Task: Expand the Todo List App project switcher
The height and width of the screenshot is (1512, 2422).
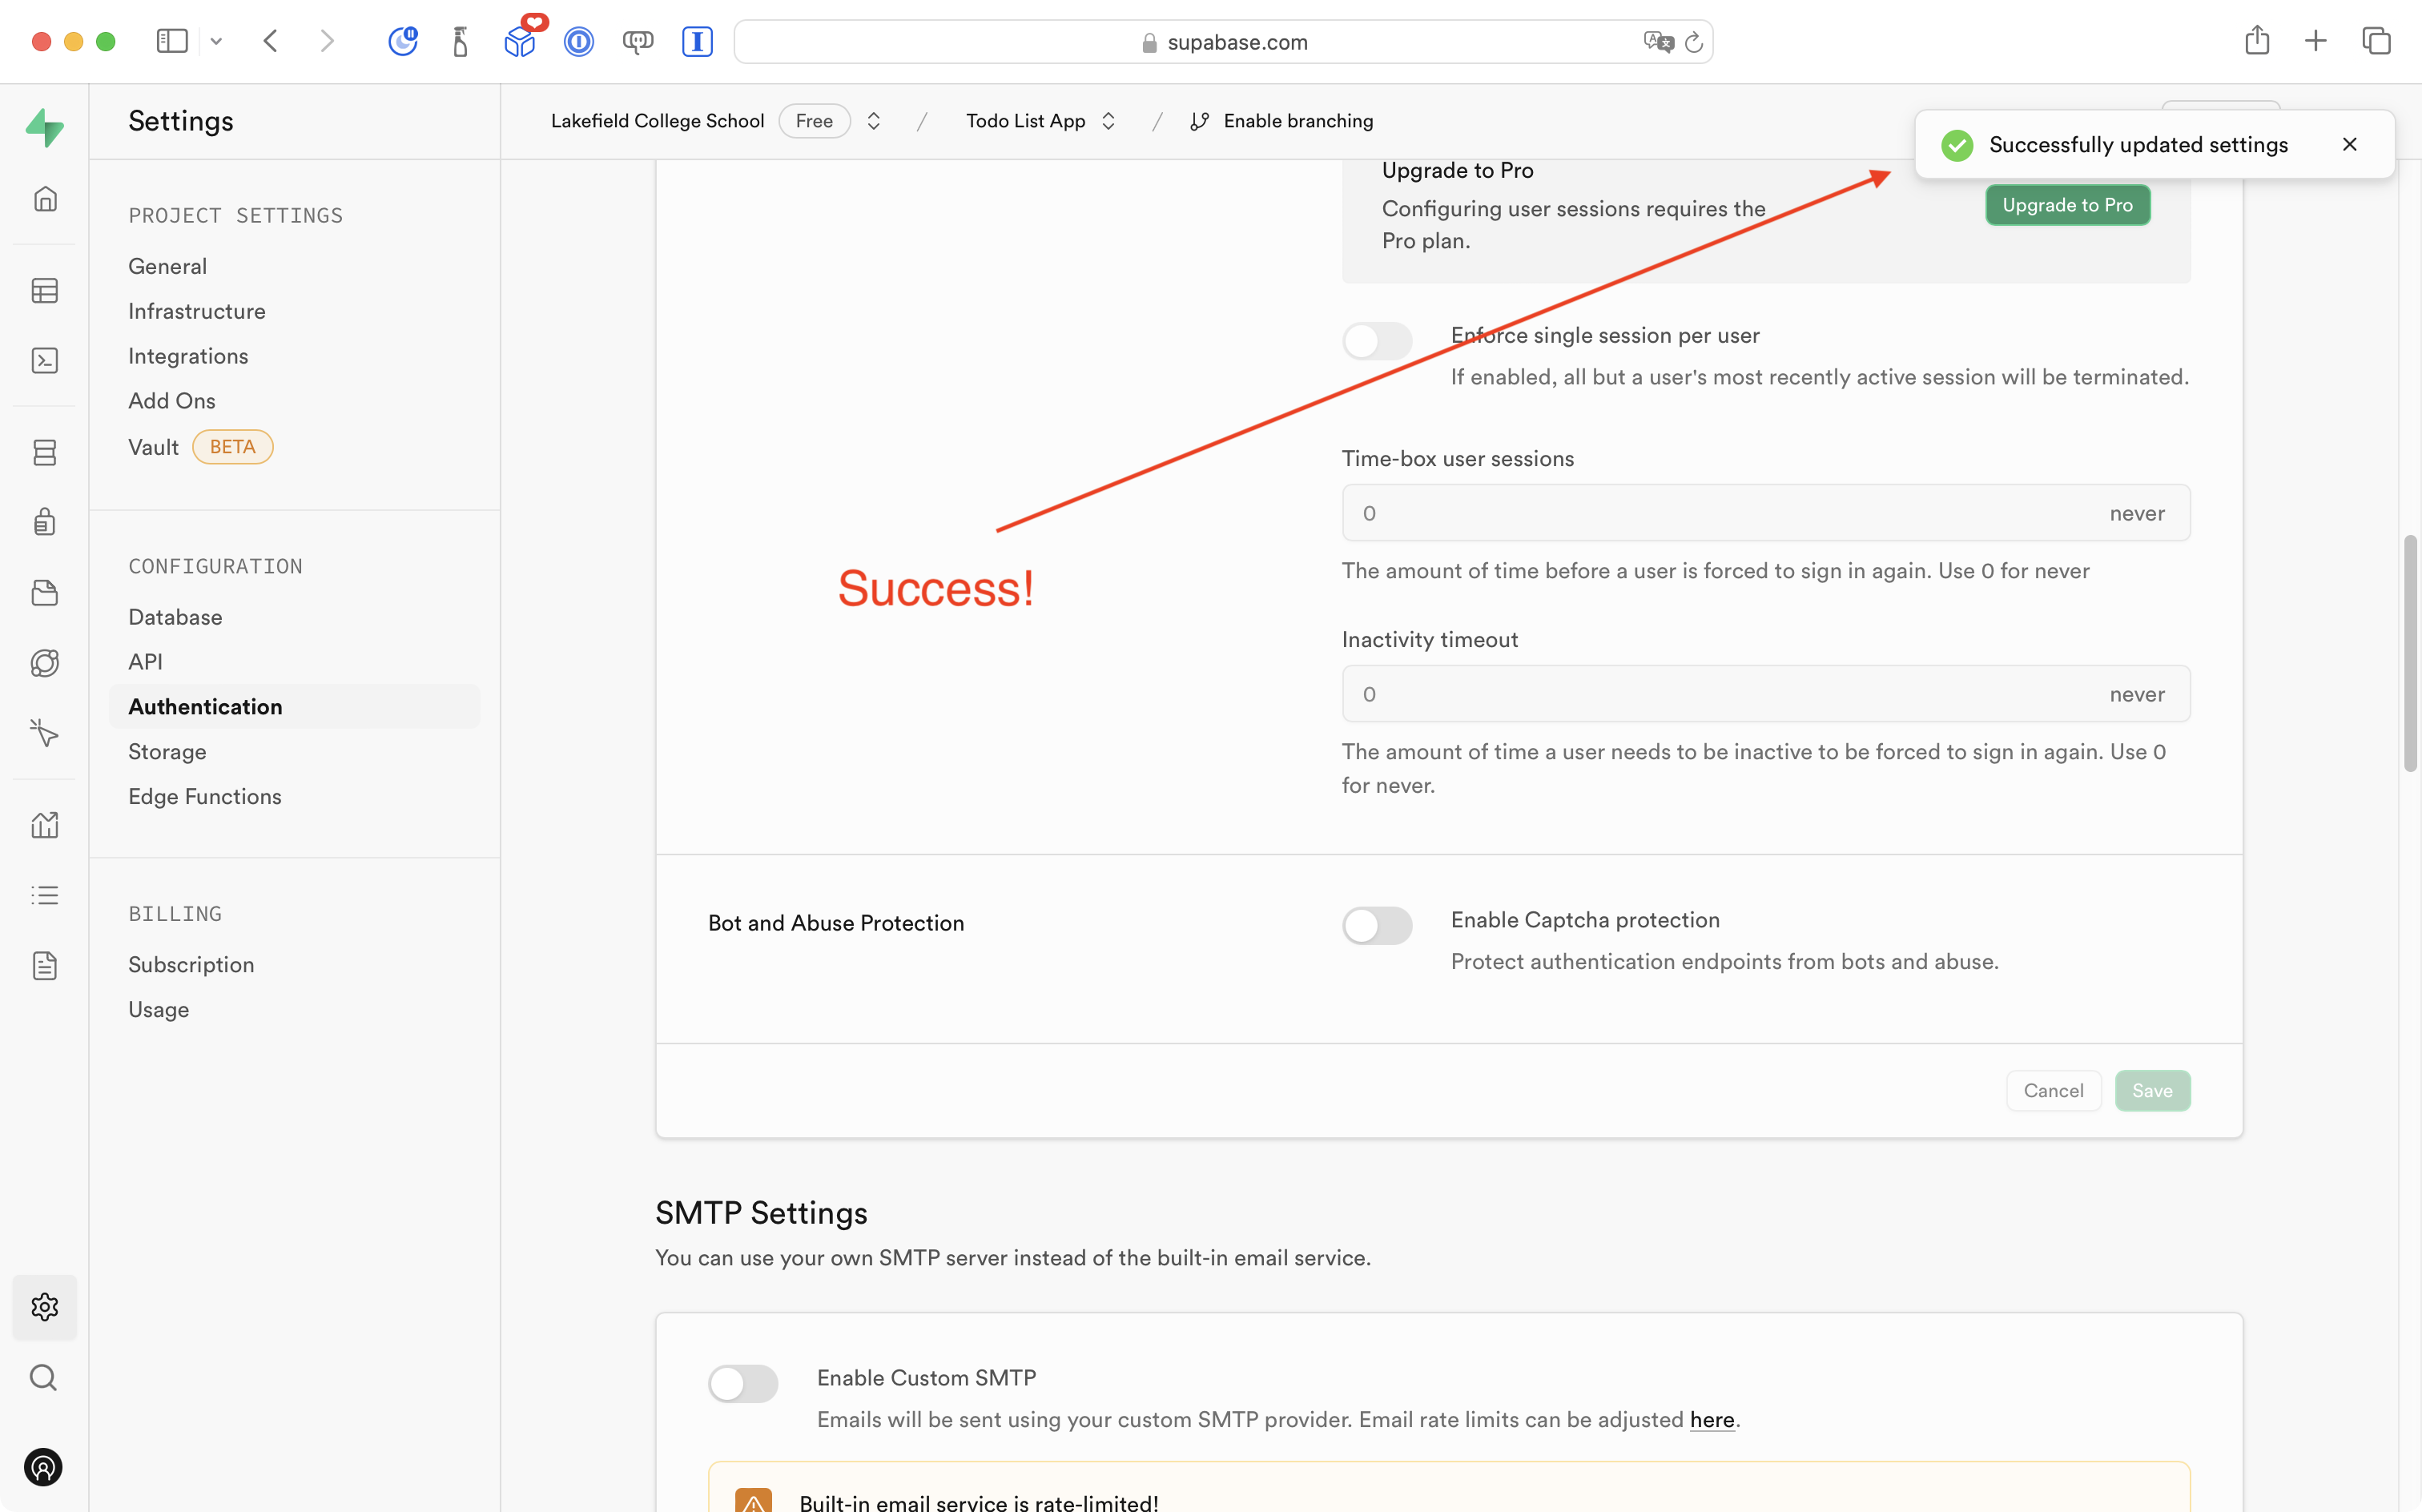Action: click(1107, 121)
